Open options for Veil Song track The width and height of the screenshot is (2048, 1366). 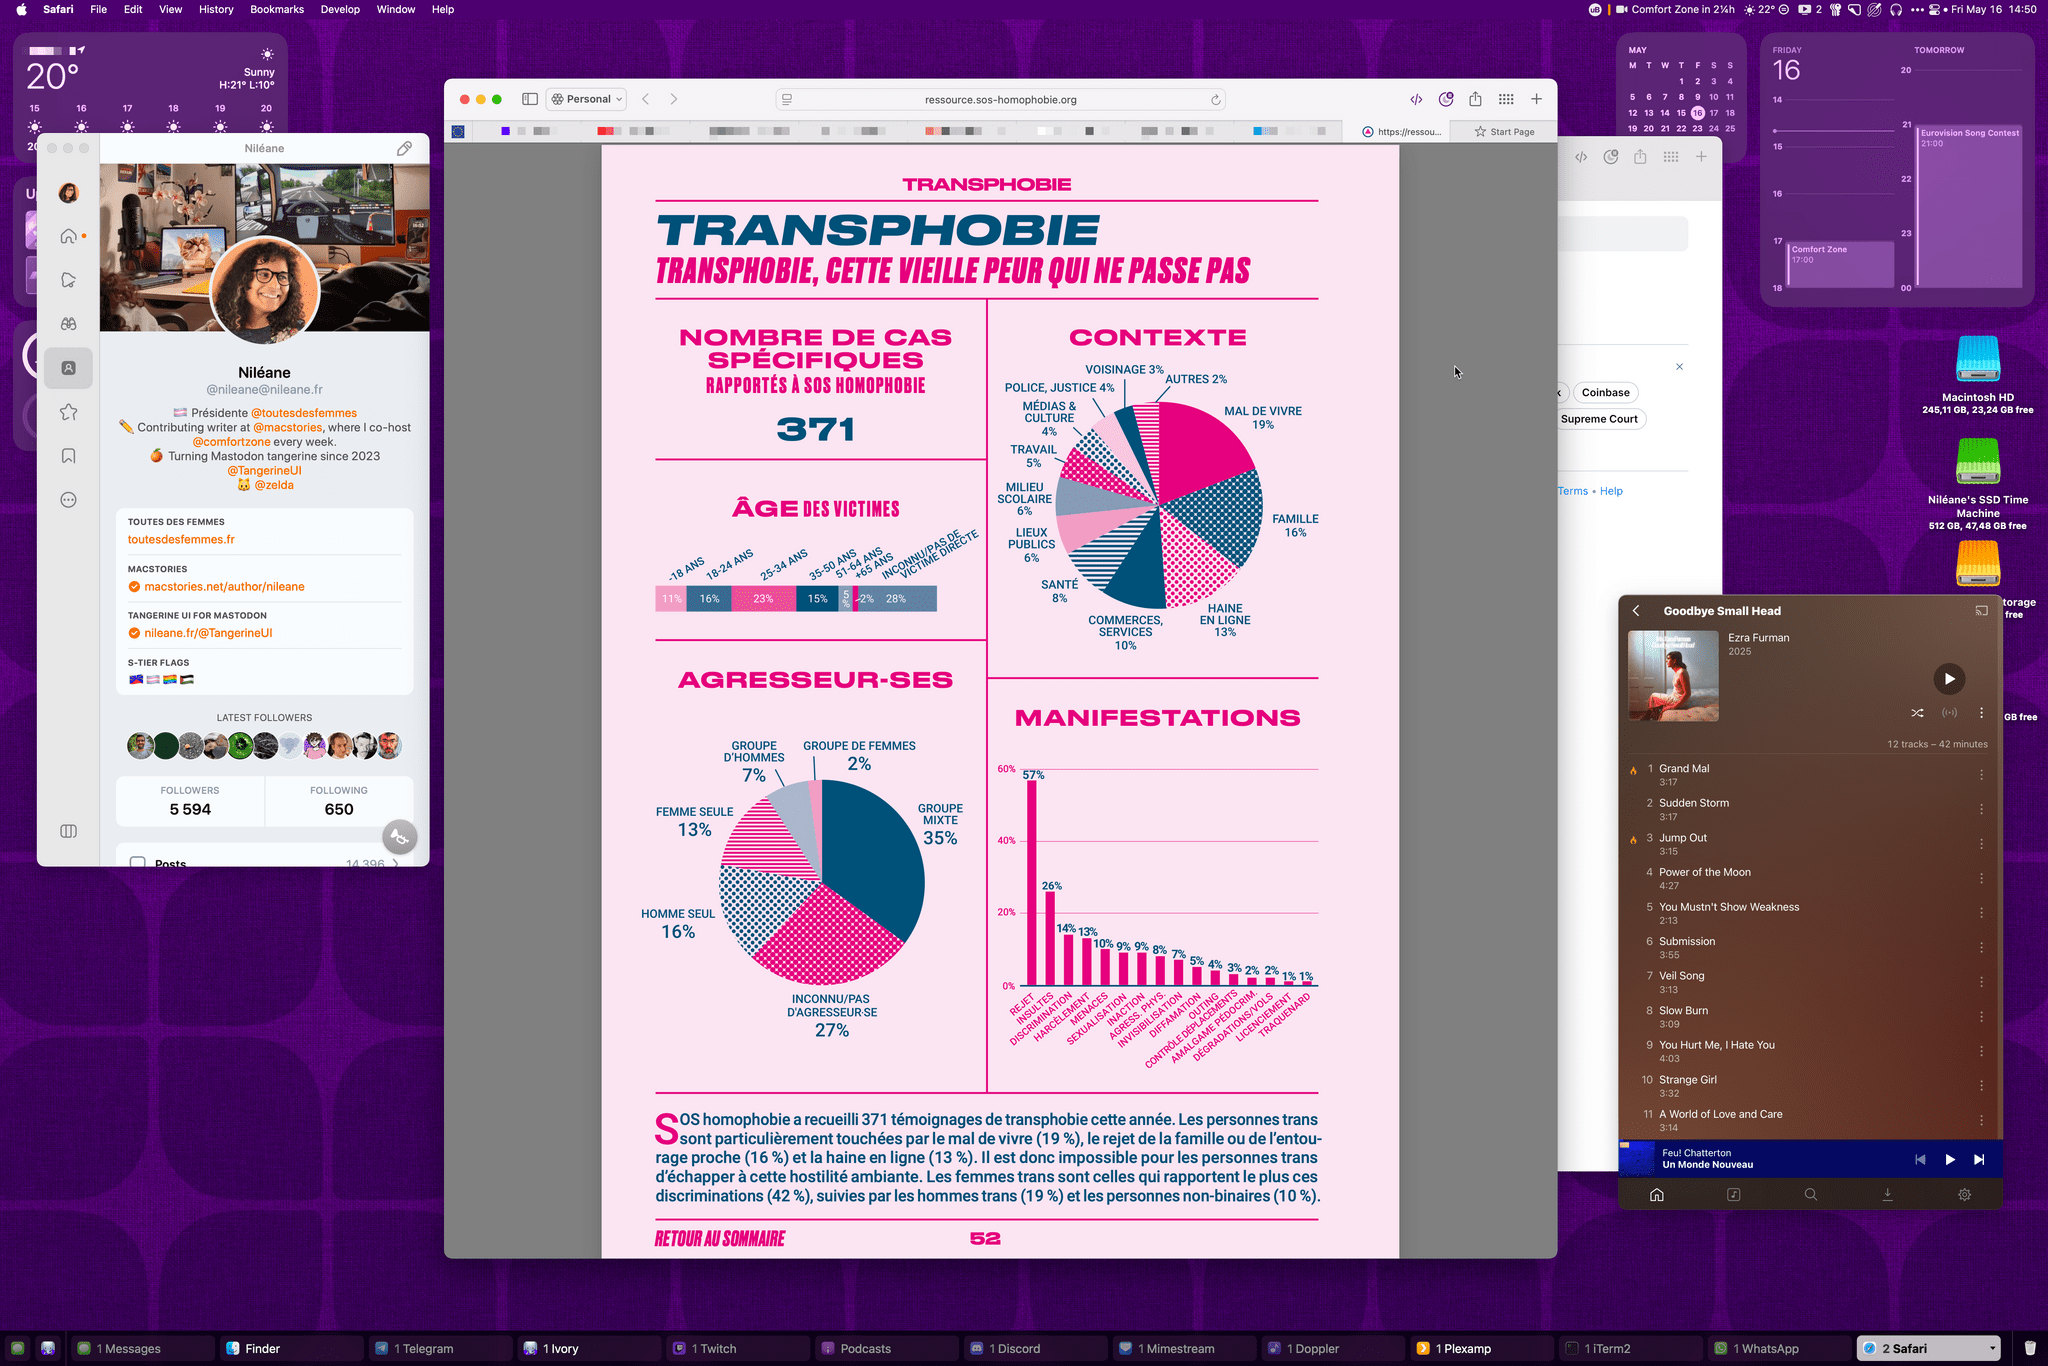1981,982
